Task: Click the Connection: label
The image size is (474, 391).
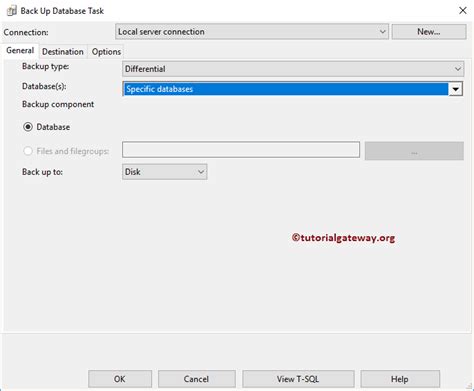Action: [x=26, y=32]
